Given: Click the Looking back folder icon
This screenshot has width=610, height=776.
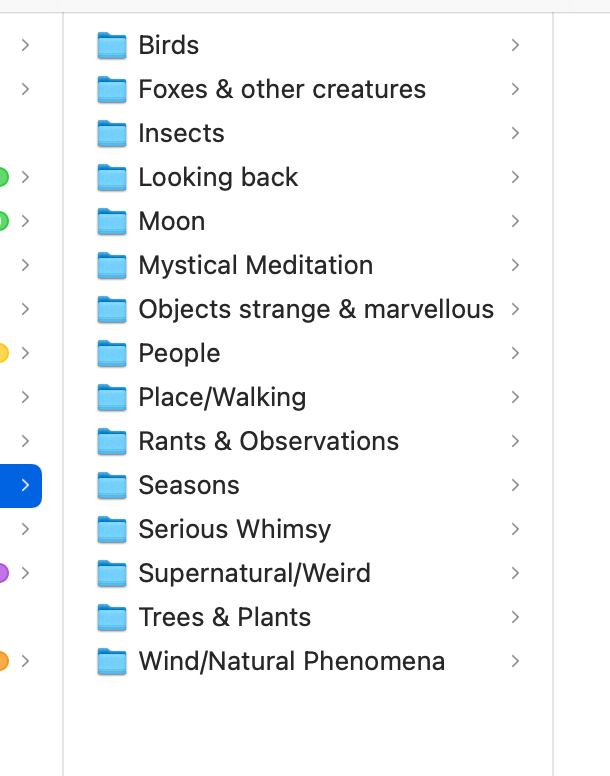Looking at the screenshot, I should pyautogui.click(x=112, y=177).
